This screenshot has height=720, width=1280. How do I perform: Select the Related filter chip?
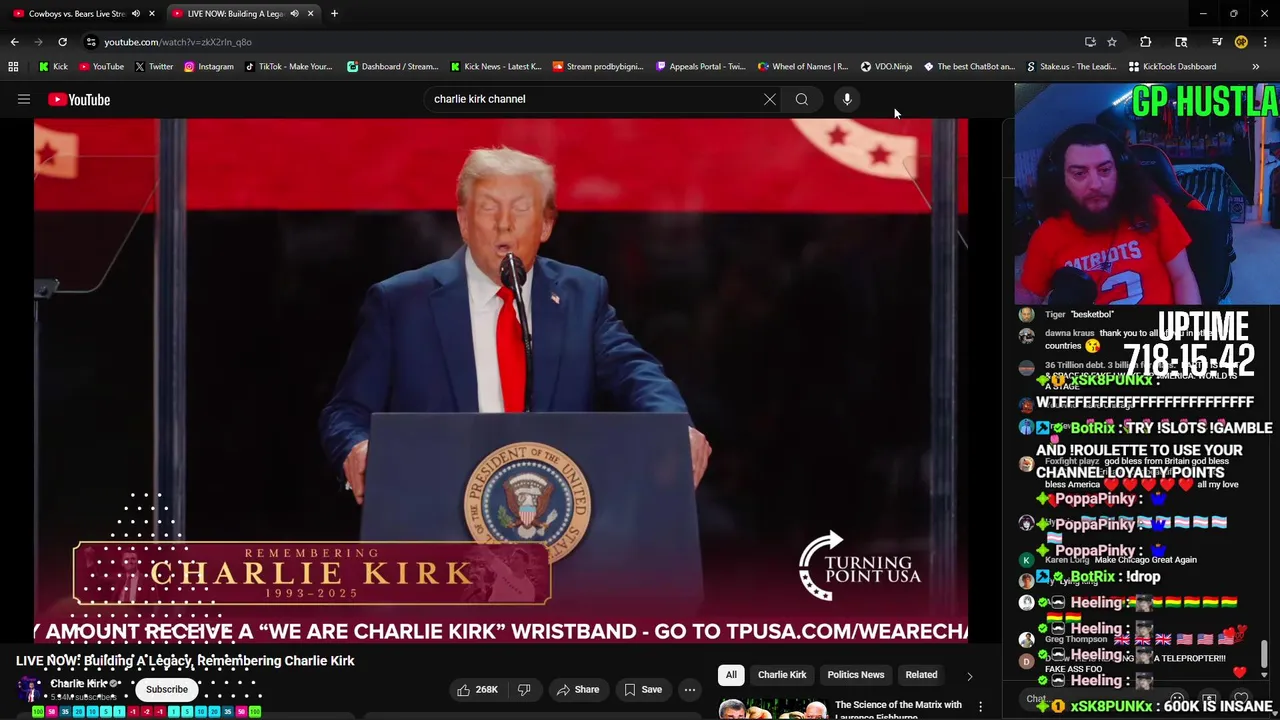coord(921,675)
